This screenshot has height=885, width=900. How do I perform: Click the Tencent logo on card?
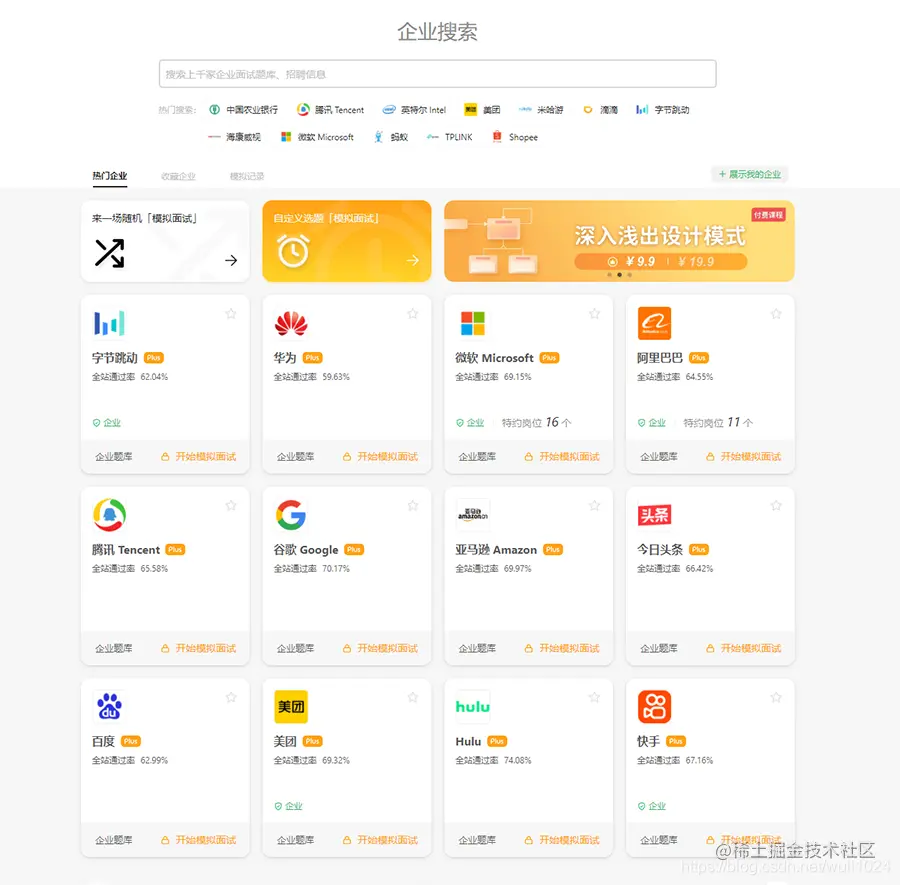click(x=109, y=515)
